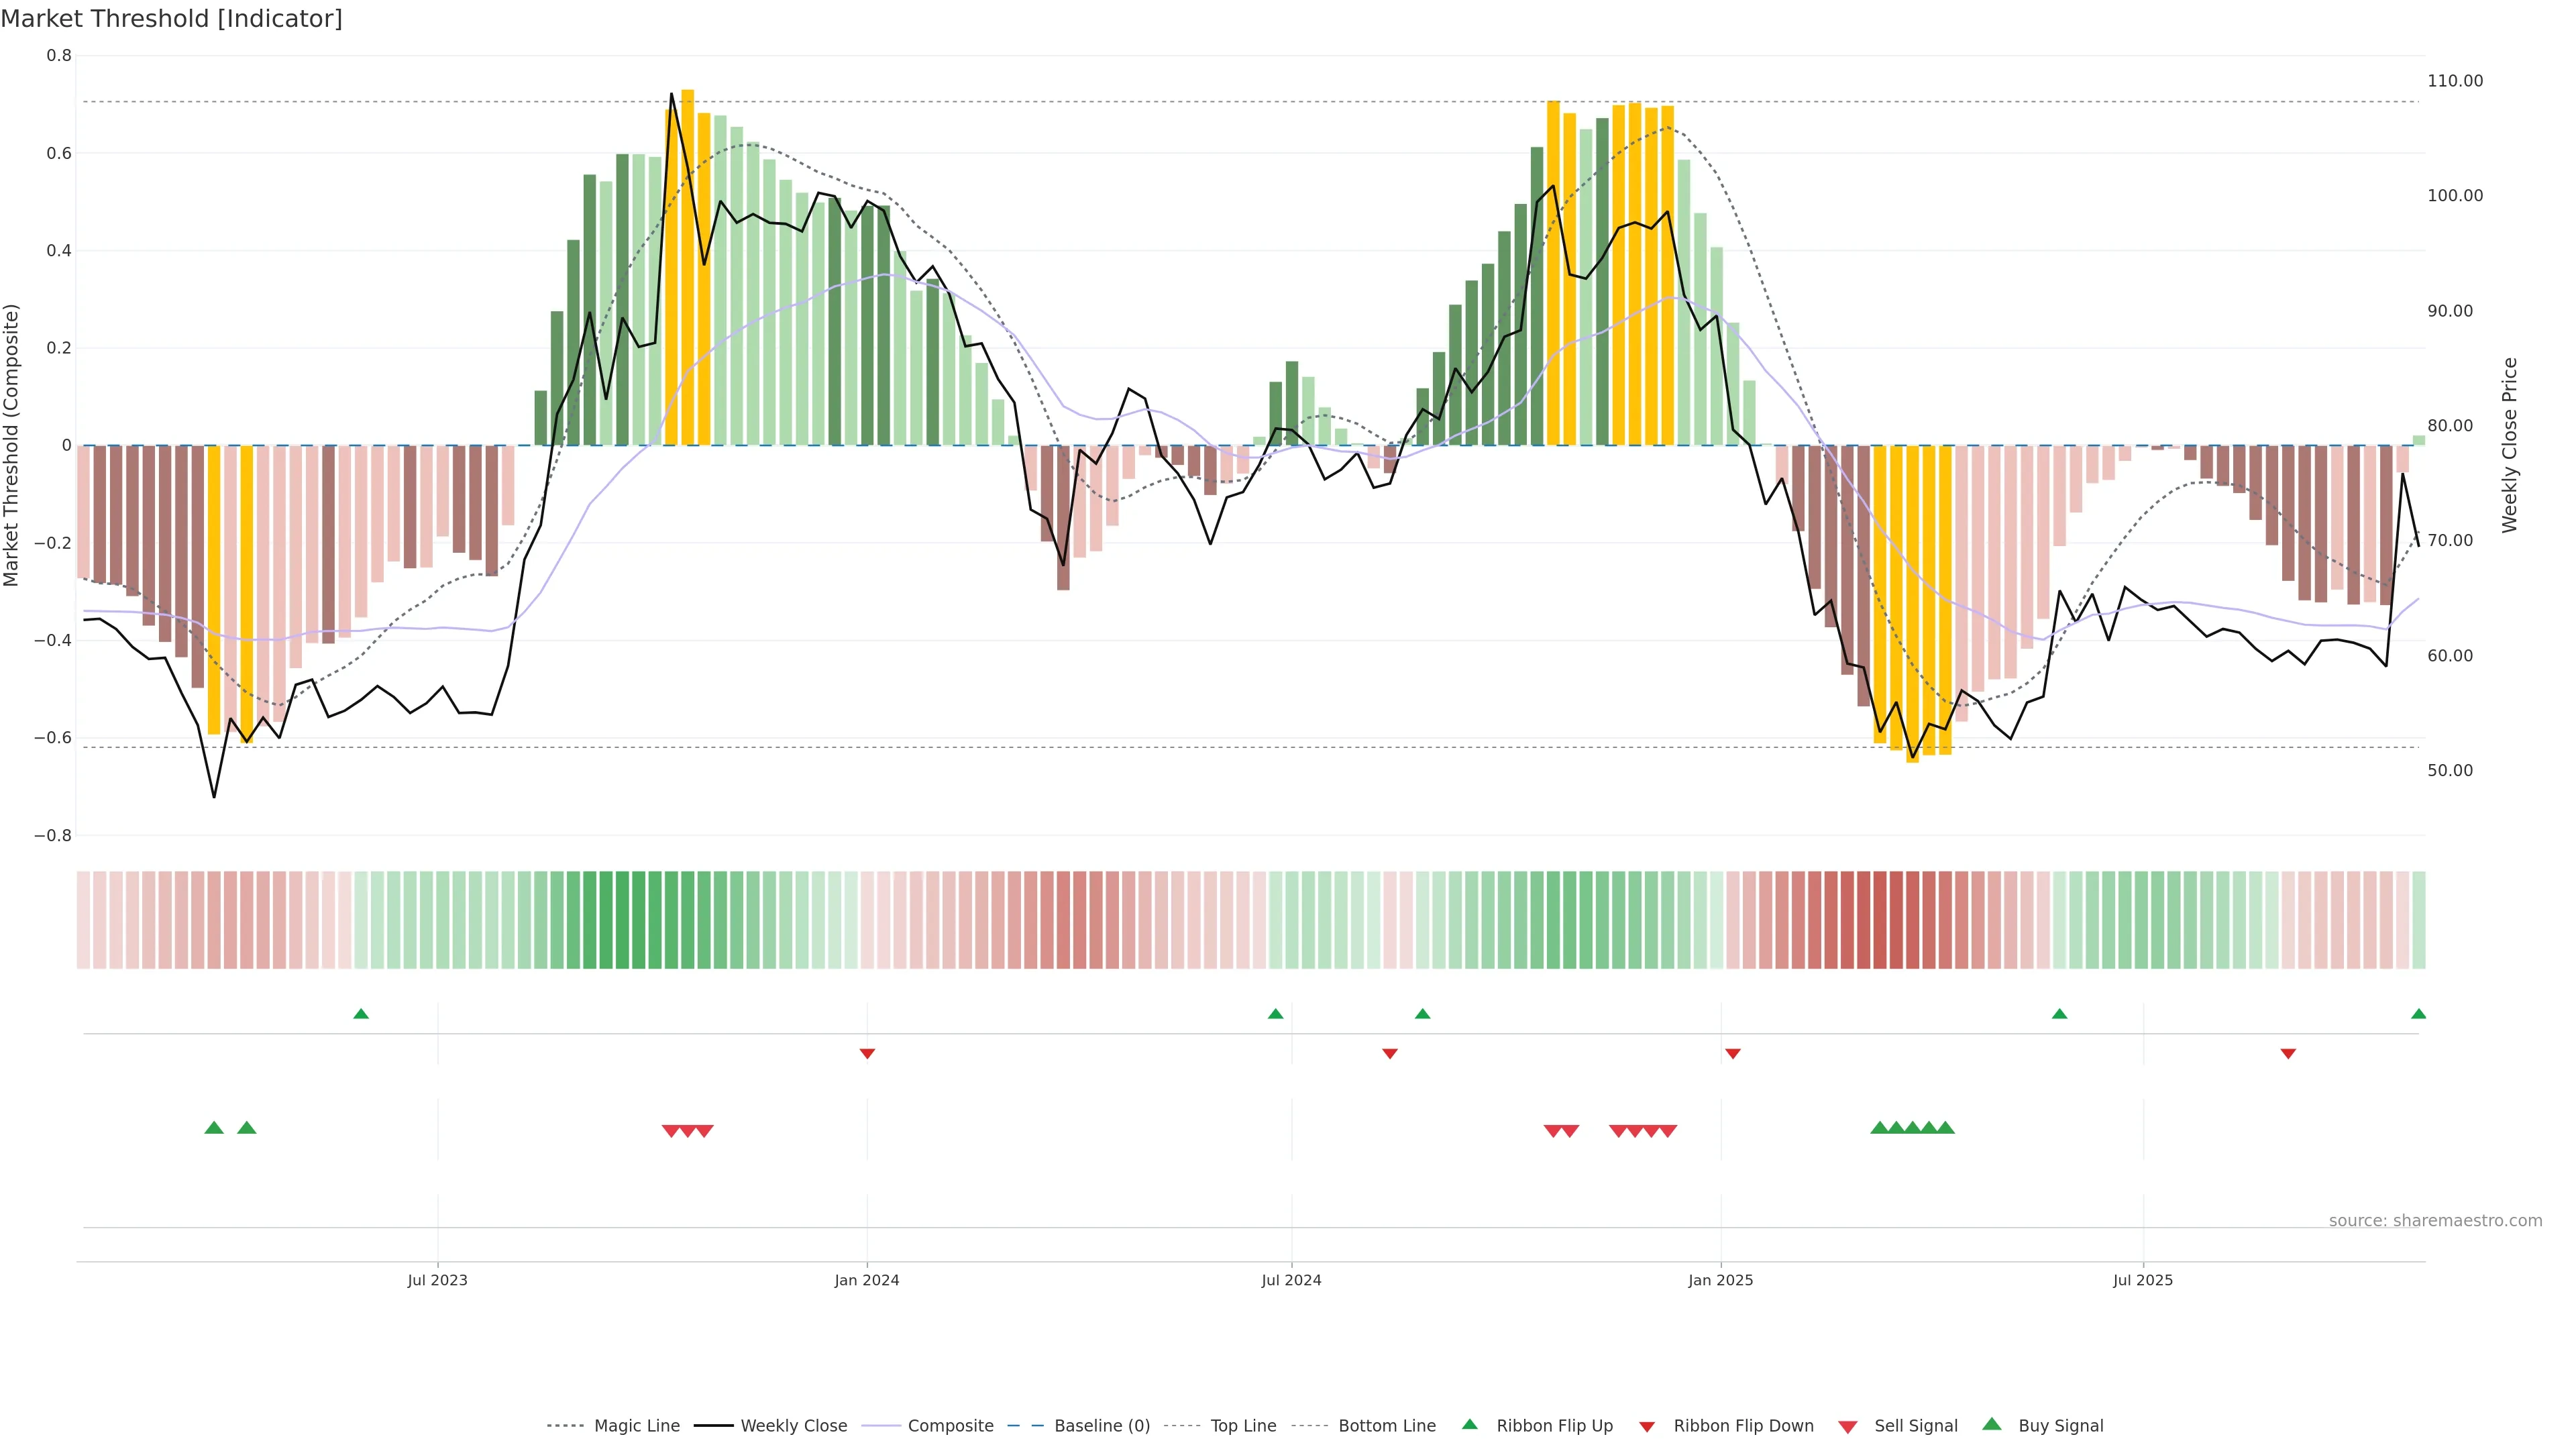
Task: Click the Ribbon Flip Up marker before Jul 2023
Action: click(x=361, y=1014)
